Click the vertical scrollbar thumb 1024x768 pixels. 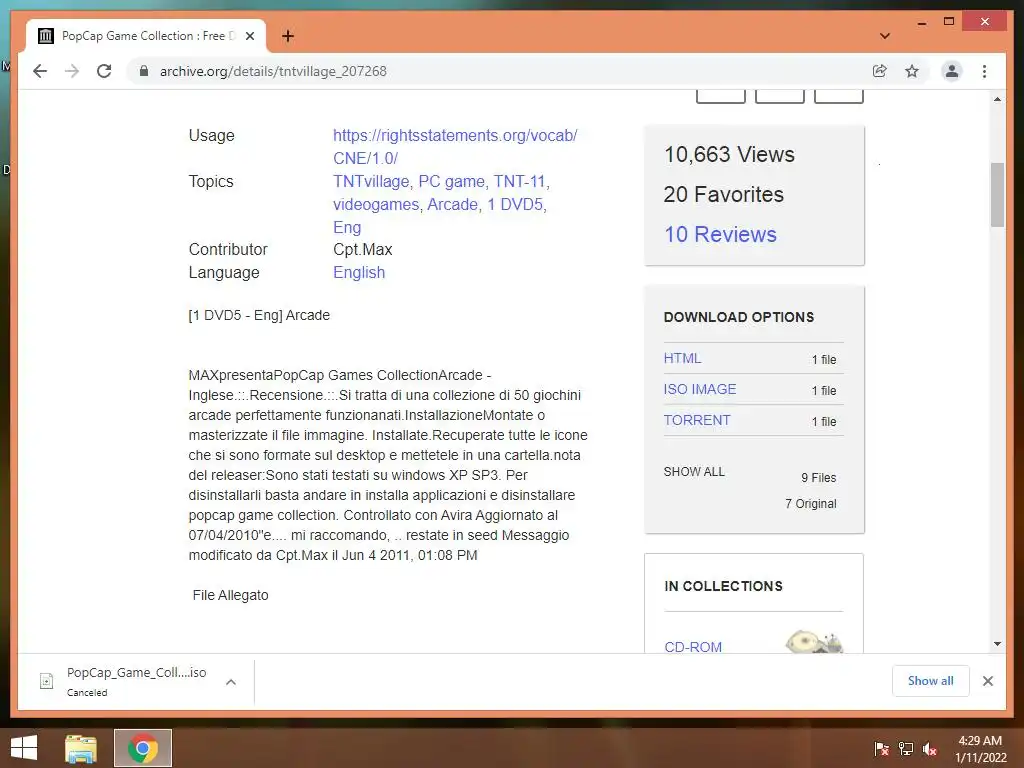coord(997,195)
